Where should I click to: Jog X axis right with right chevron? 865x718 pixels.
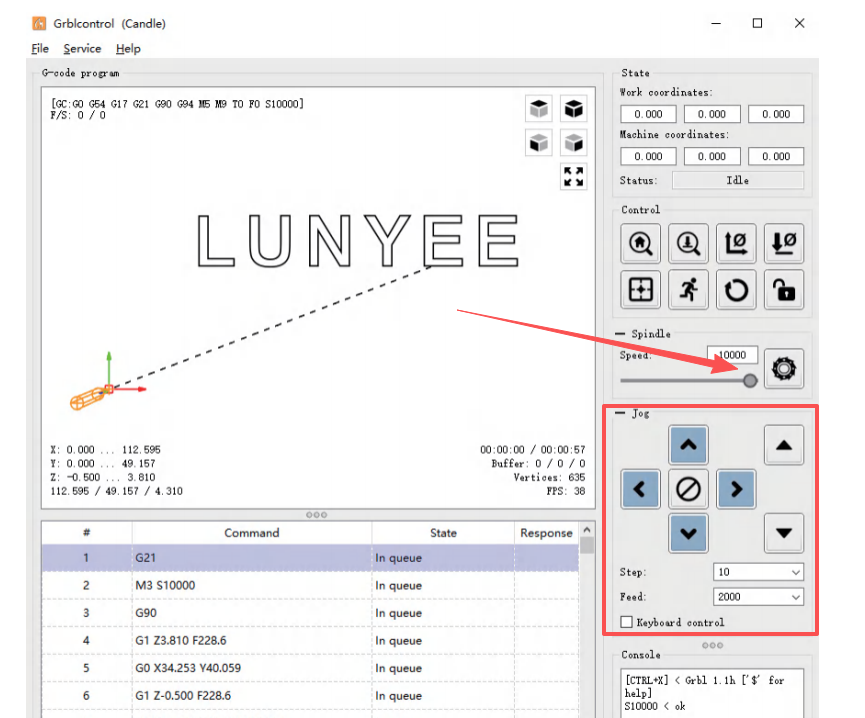(736, 489)
